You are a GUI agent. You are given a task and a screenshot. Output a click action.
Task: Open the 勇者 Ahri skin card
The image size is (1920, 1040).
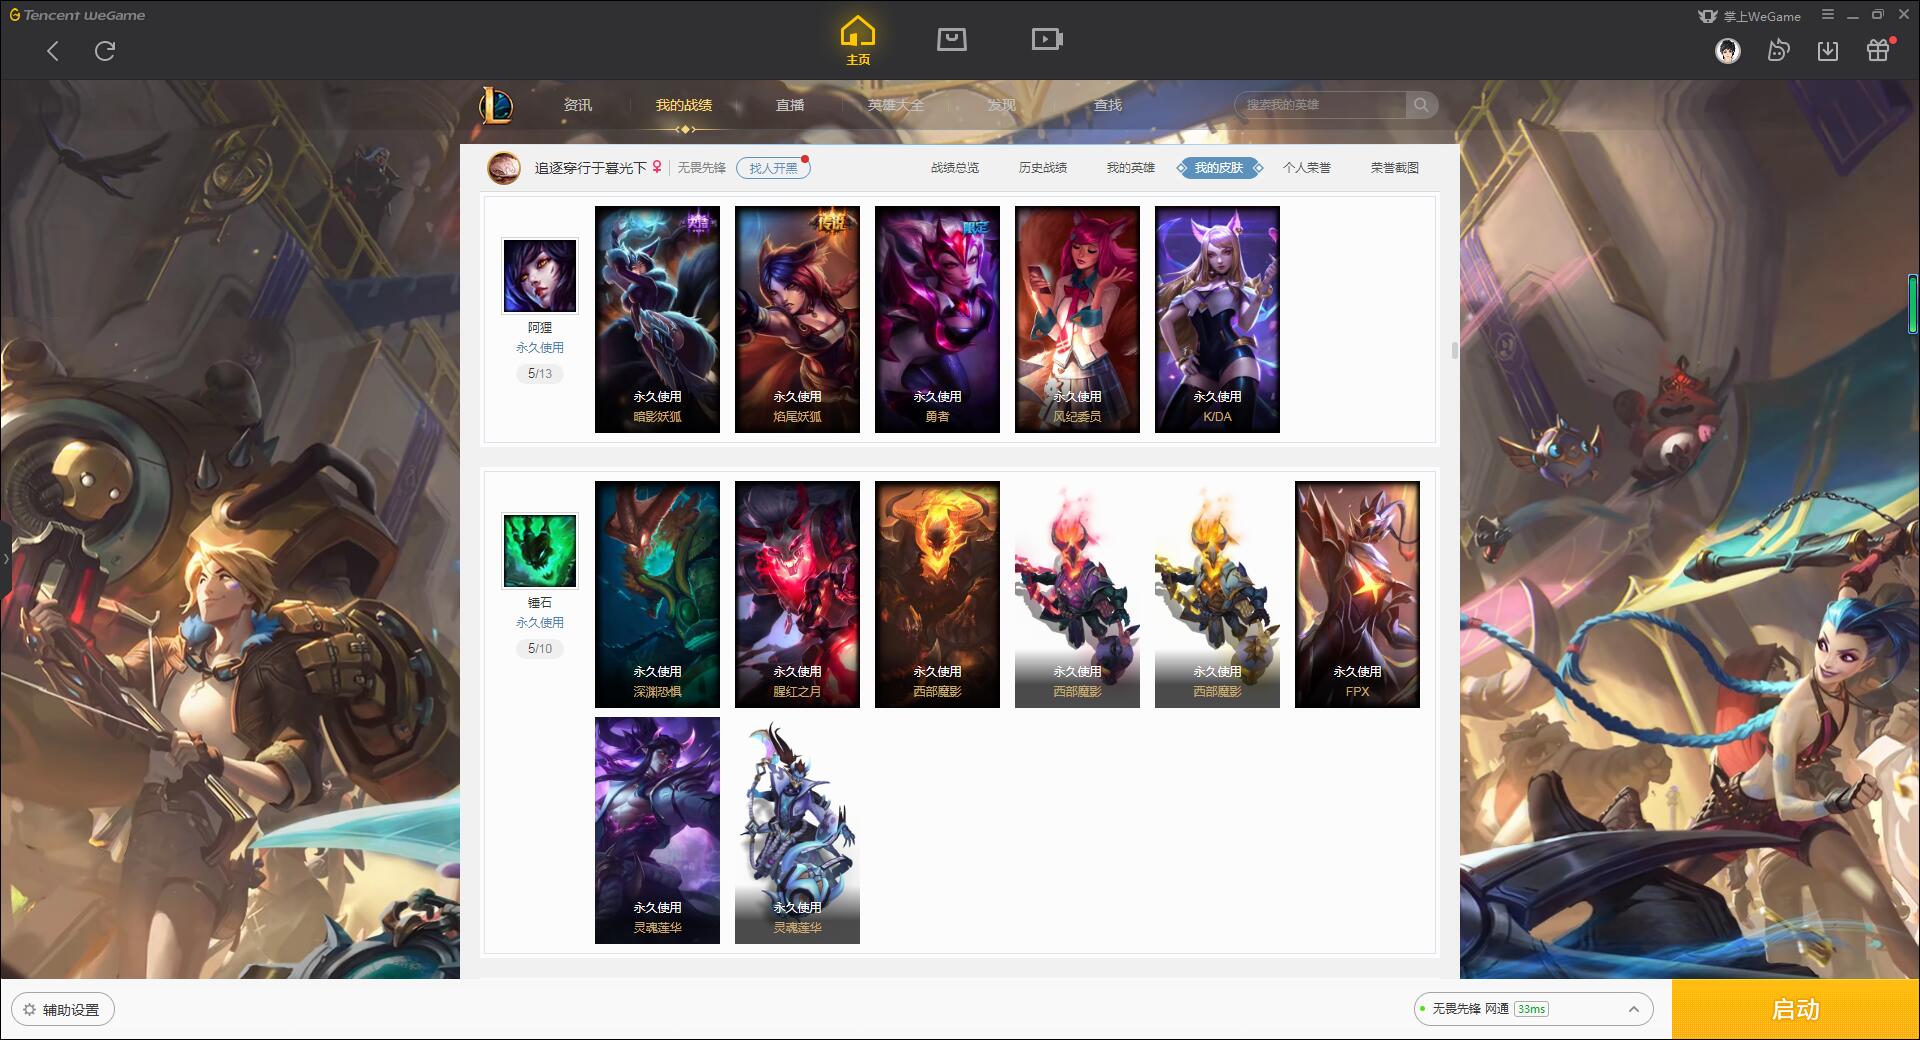pyautogui.click(x=937, y=319)
